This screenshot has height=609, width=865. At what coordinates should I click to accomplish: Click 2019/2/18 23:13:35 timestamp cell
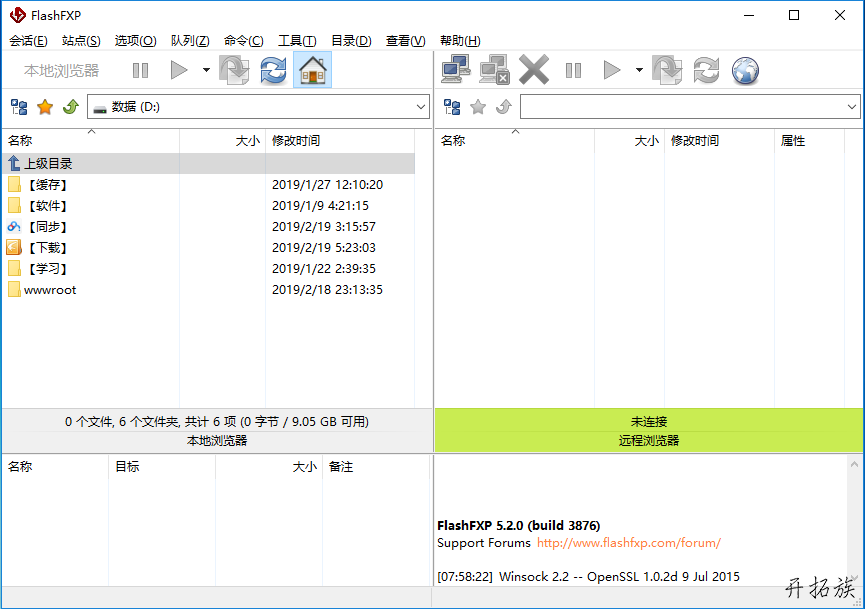pyautogui.click(x=327, y=290)
